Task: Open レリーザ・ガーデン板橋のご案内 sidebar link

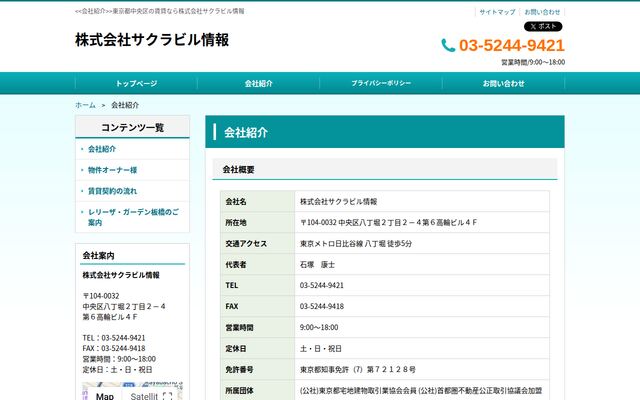Action: [133, 217]
